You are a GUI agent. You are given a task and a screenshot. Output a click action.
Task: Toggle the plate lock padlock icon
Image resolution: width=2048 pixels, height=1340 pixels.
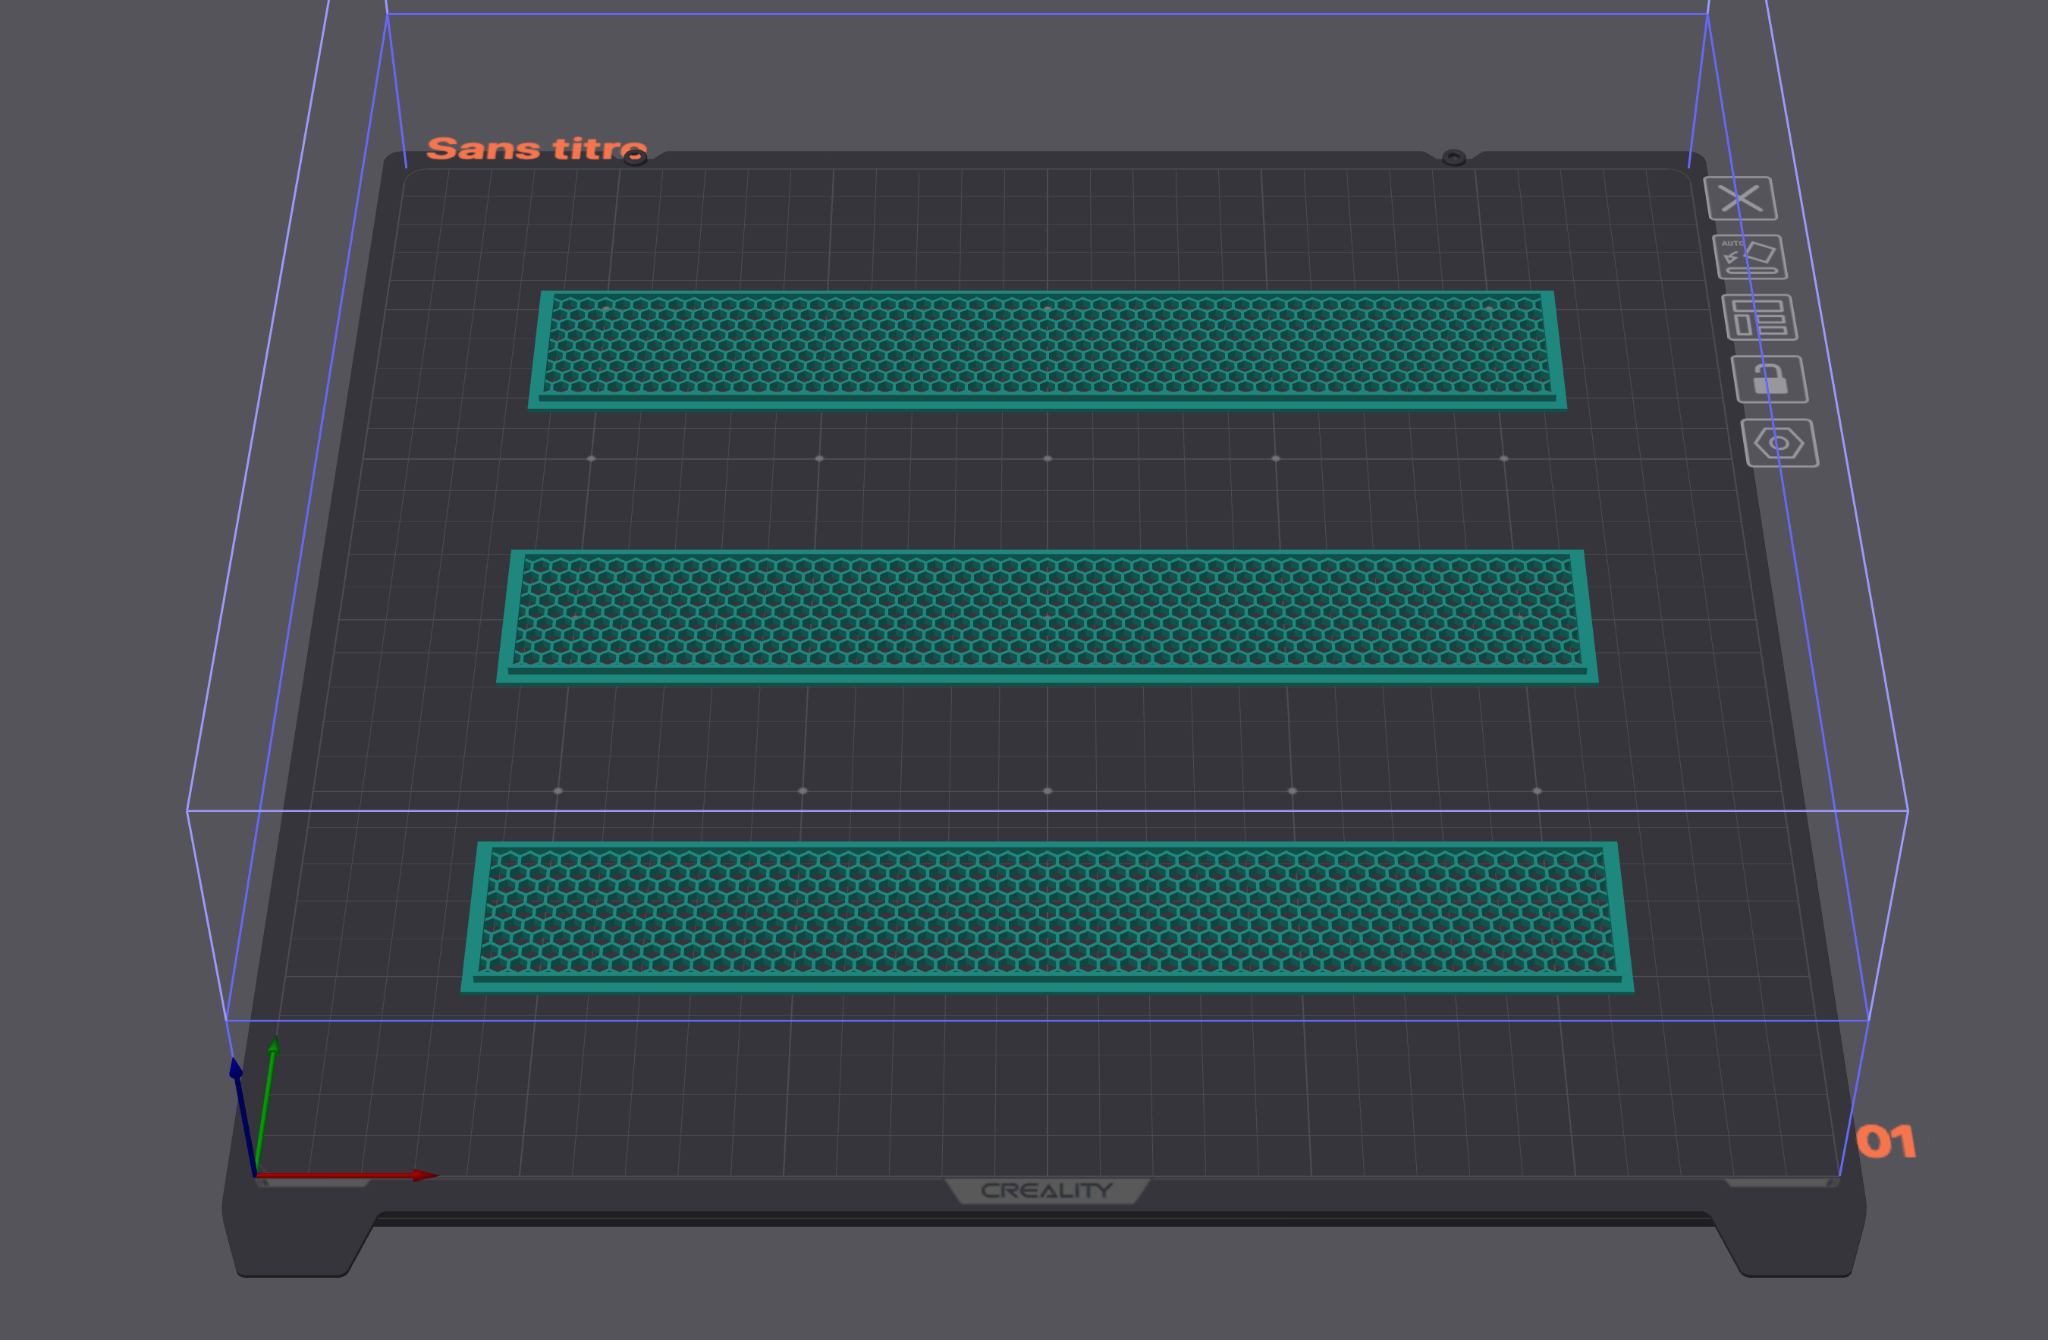pos(1769,380)
